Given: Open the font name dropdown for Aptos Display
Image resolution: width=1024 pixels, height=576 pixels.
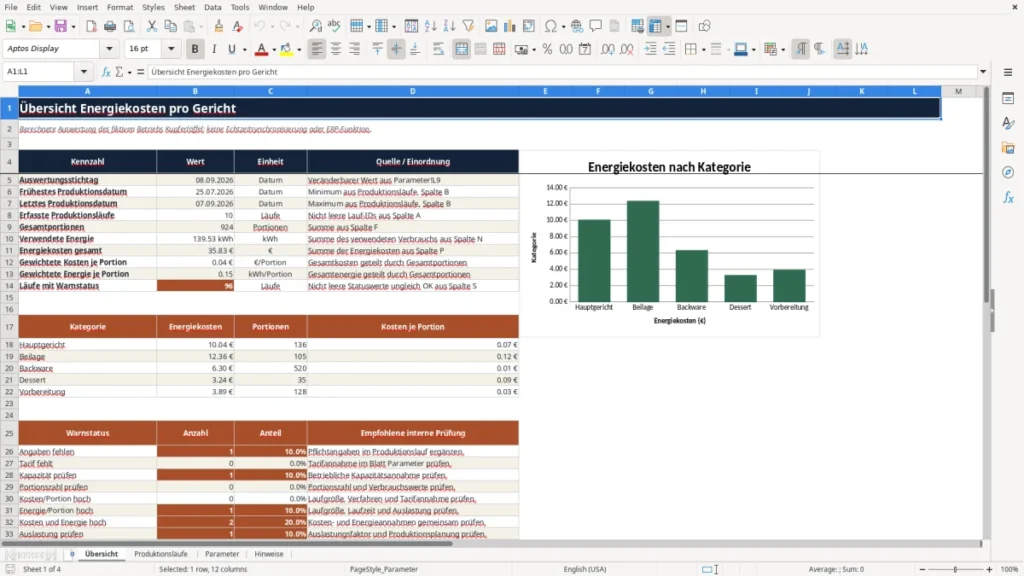Looking at the screenshot, I should 109,49.
